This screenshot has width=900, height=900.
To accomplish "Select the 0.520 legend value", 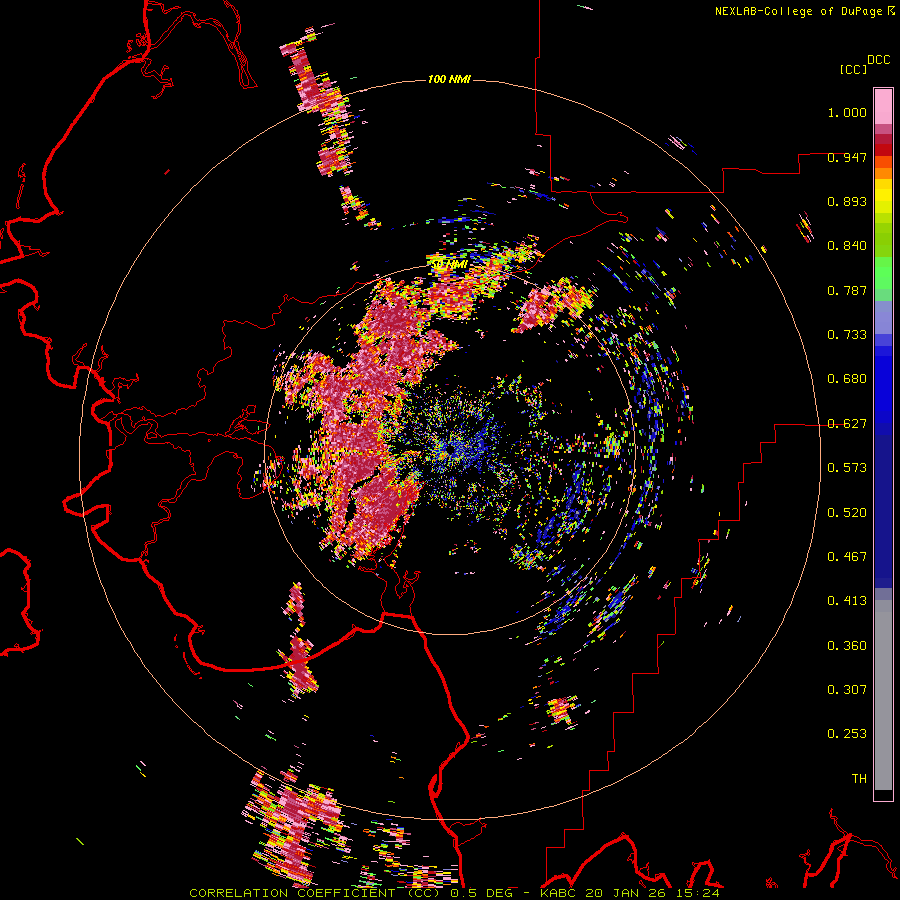I will point(847,513).
